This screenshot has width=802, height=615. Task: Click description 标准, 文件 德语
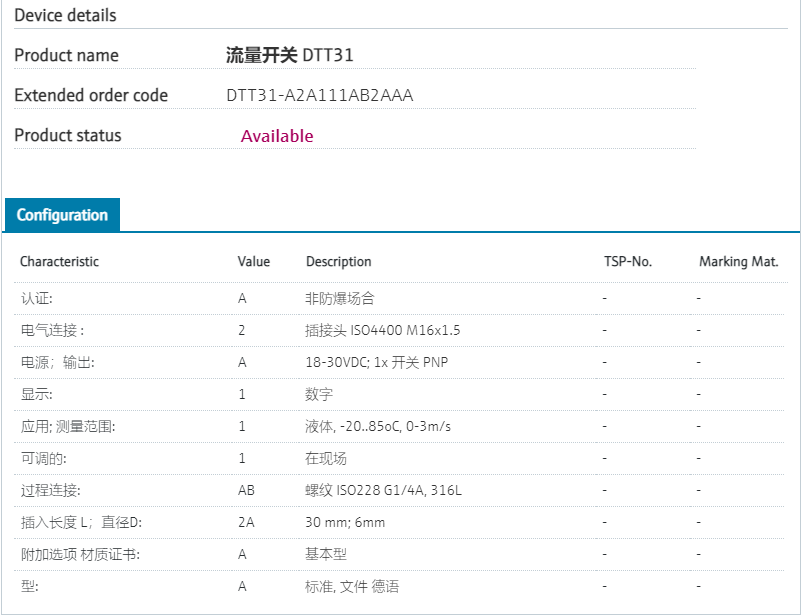point(352,586)
